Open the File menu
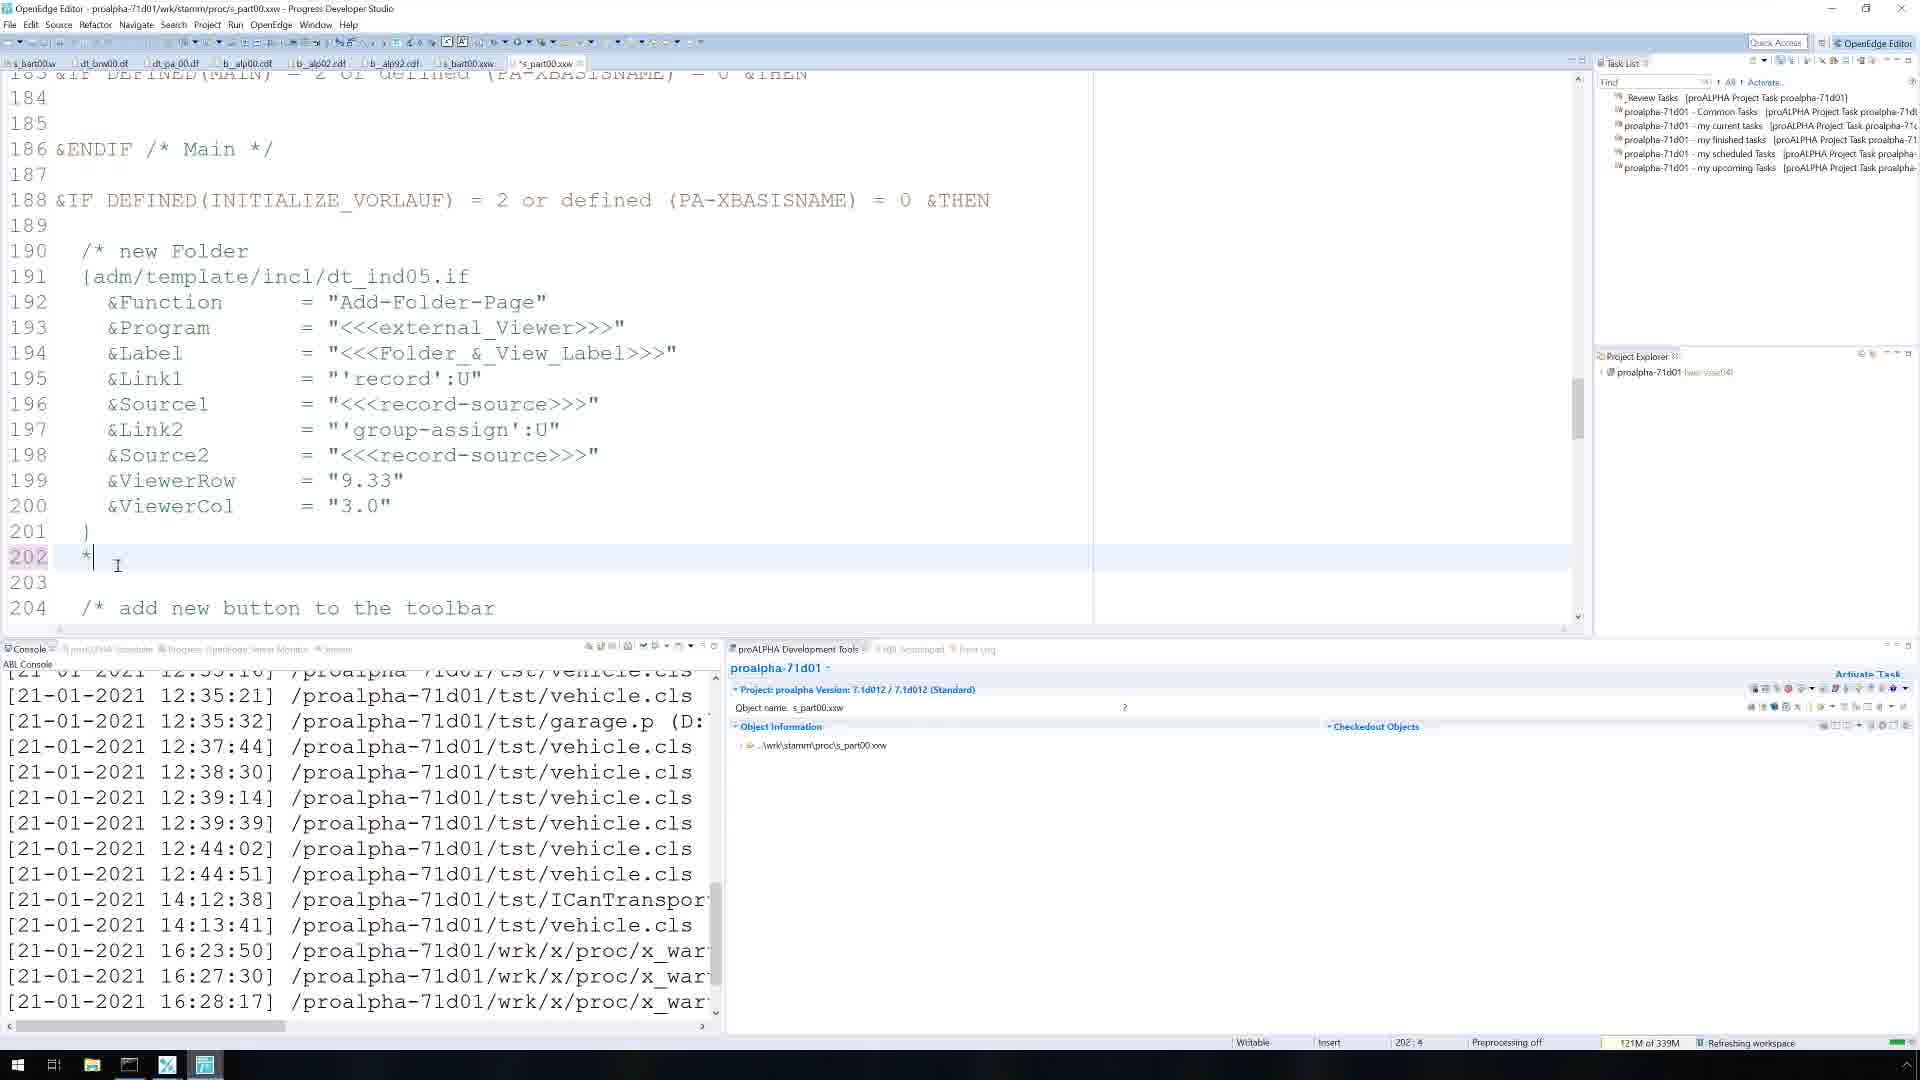 9,25
